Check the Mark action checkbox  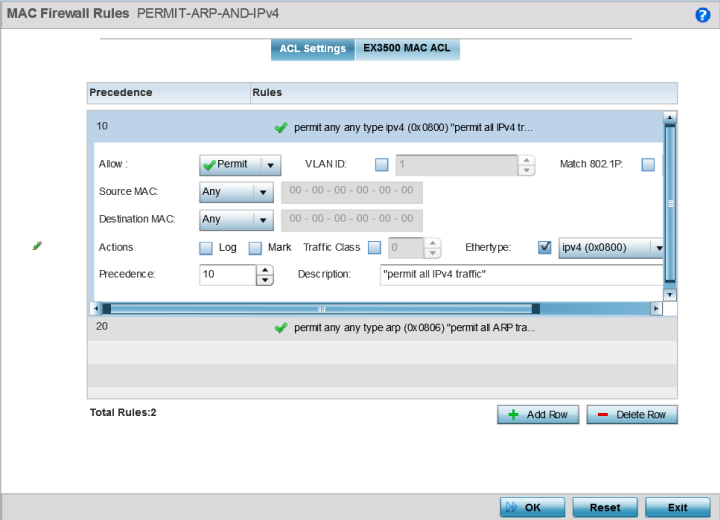click(255, 248)
